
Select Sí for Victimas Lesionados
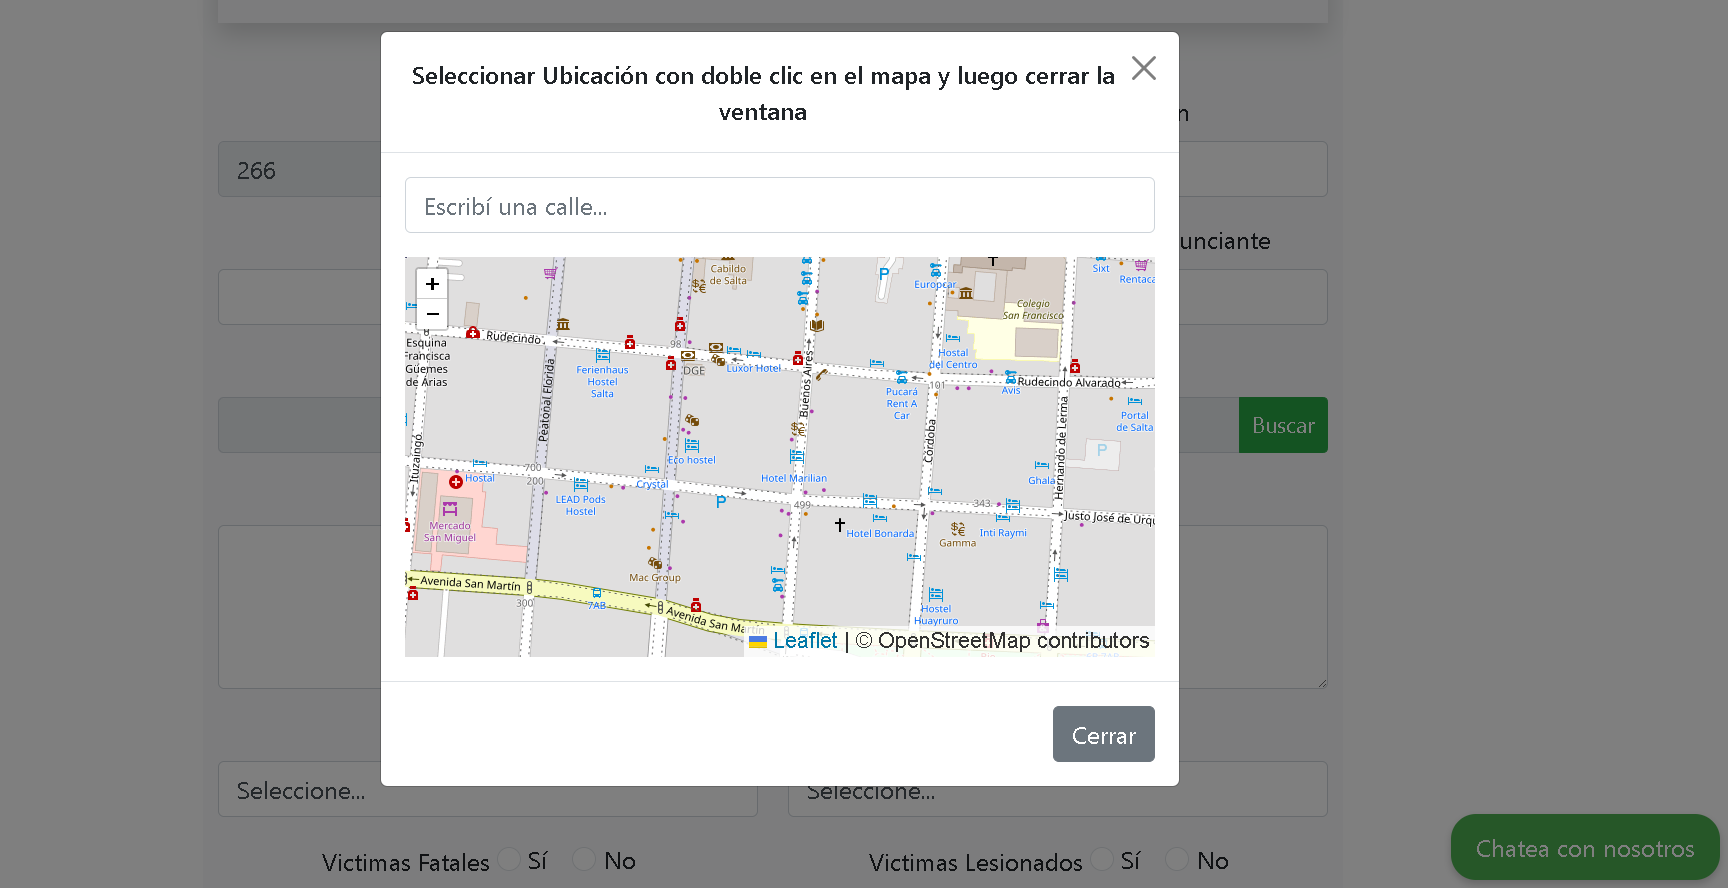point(1102,860)
